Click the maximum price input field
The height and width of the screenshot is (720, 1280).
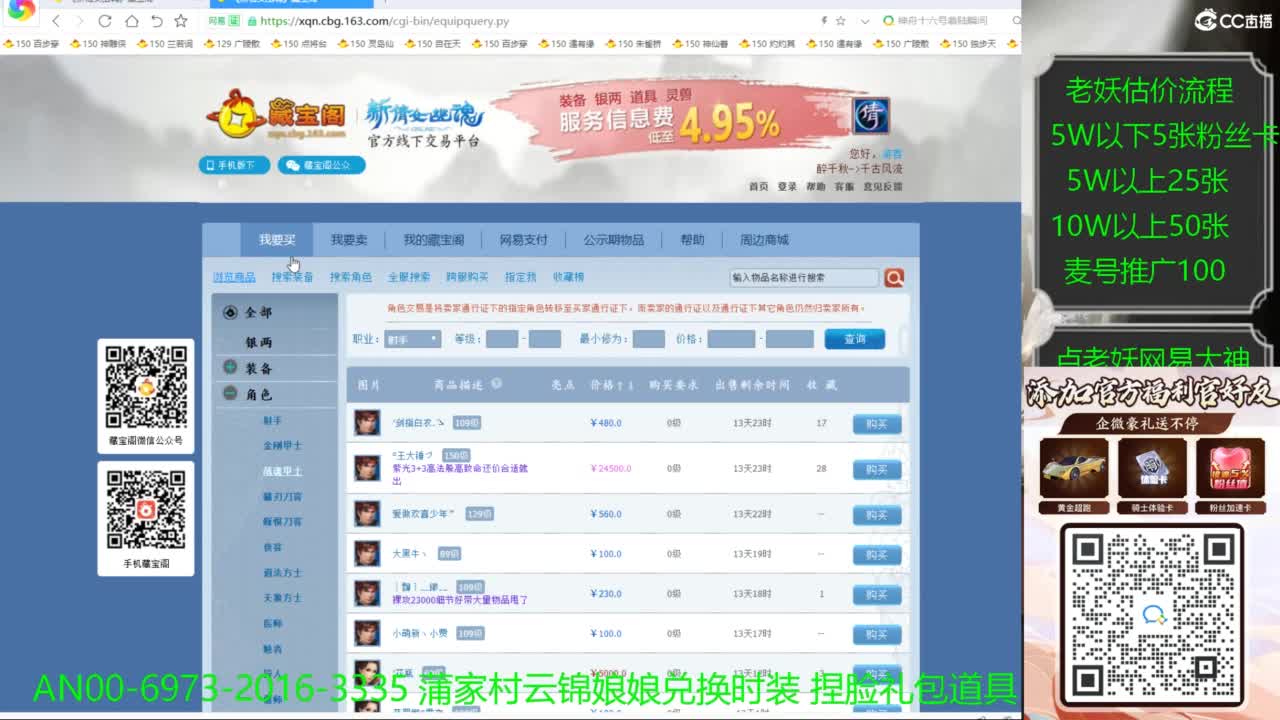point(790,339)
